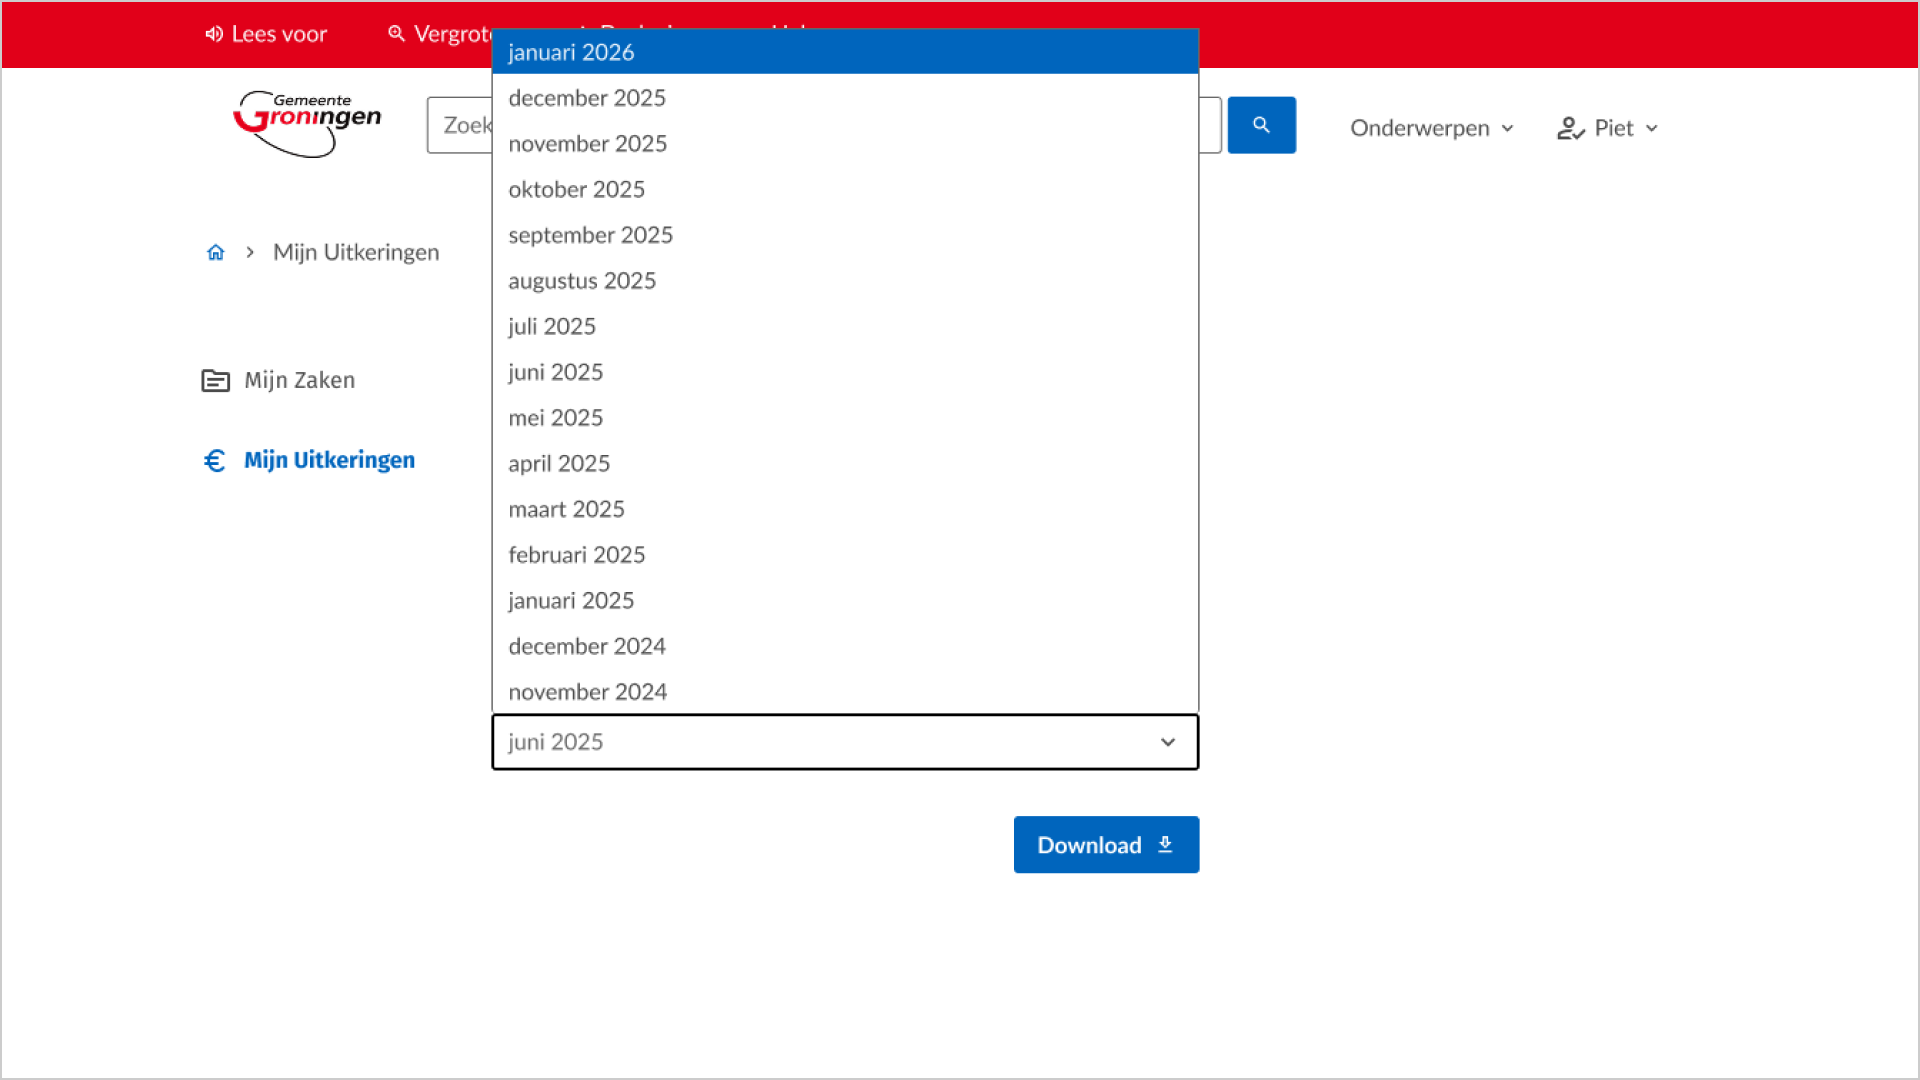The image size is (1920, 1080).
Task: Pick november 2024 option
Action: click(x=845, y=692)
